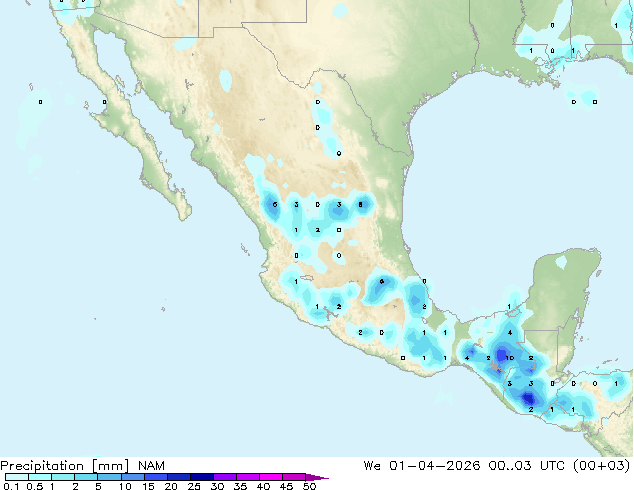The image size is (634, 490).
Task: Click the 1–2 mm legend color swatch
Action: pyautogui.click(x=63, y=477)
